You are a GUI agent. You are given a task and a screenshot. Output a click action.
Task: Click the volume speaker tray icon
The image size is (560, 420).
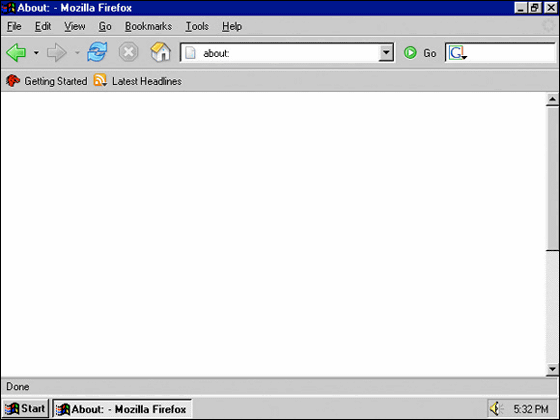tap(496, 409)
